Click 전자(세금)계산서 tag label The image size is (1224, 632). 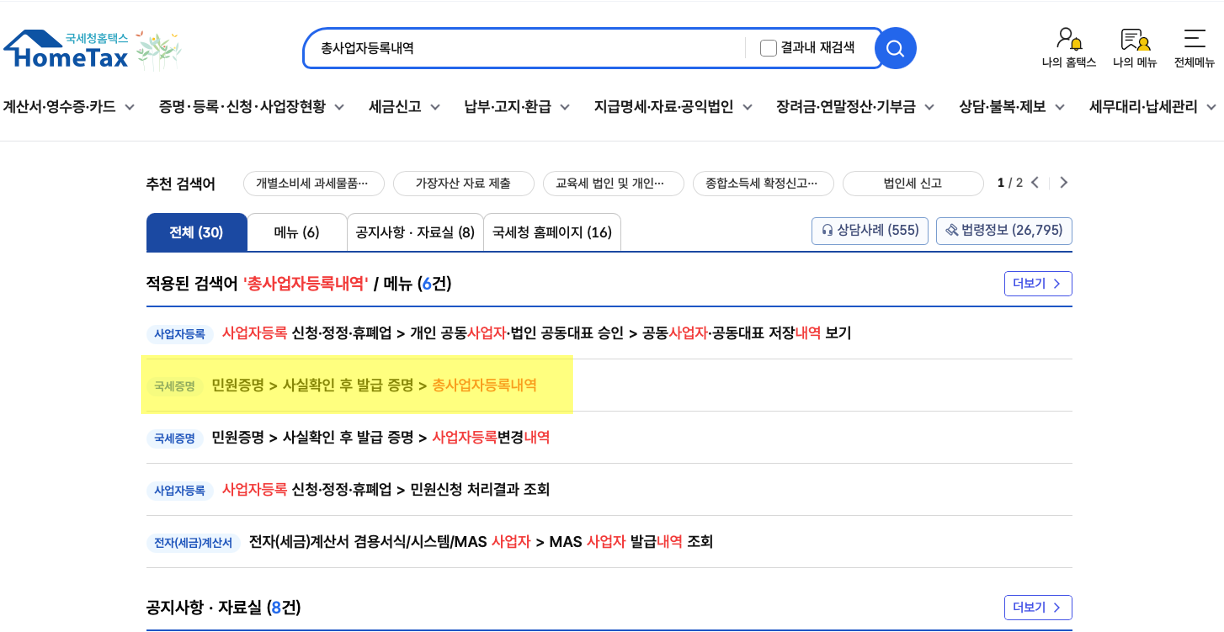(x=193, y=542)
